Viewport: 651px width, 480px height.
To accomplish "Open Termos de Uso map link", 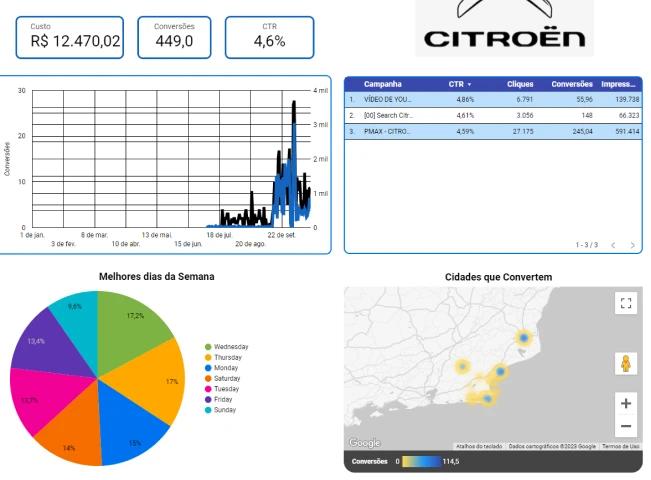I will [620, 446].
